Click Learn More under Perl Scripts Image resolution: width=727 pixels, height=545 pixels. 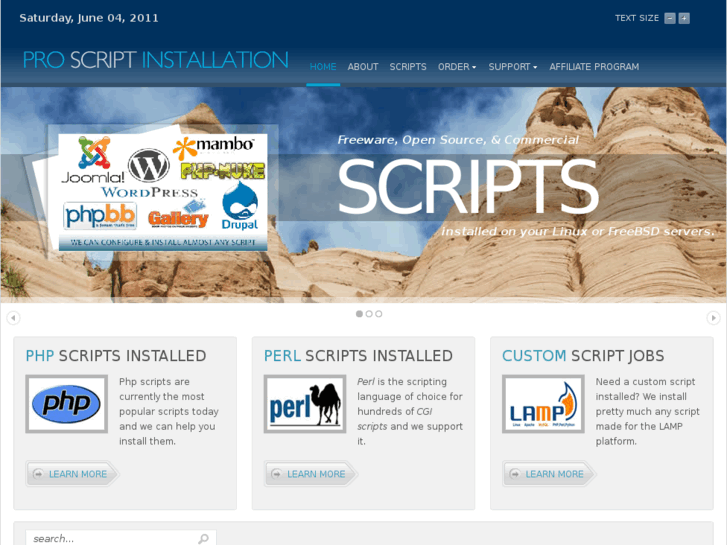(311, 474)
